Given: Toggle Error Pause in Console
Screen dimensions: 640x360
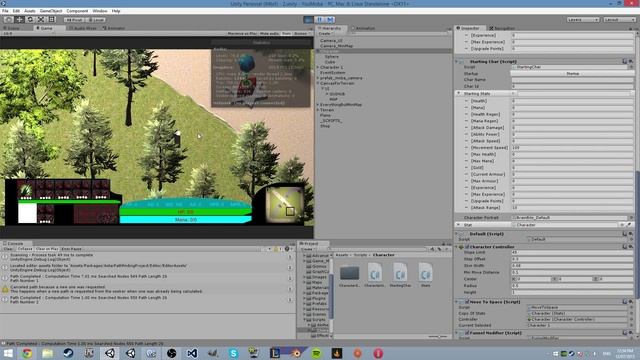Looking at the screenshot, I should (71, 249).
